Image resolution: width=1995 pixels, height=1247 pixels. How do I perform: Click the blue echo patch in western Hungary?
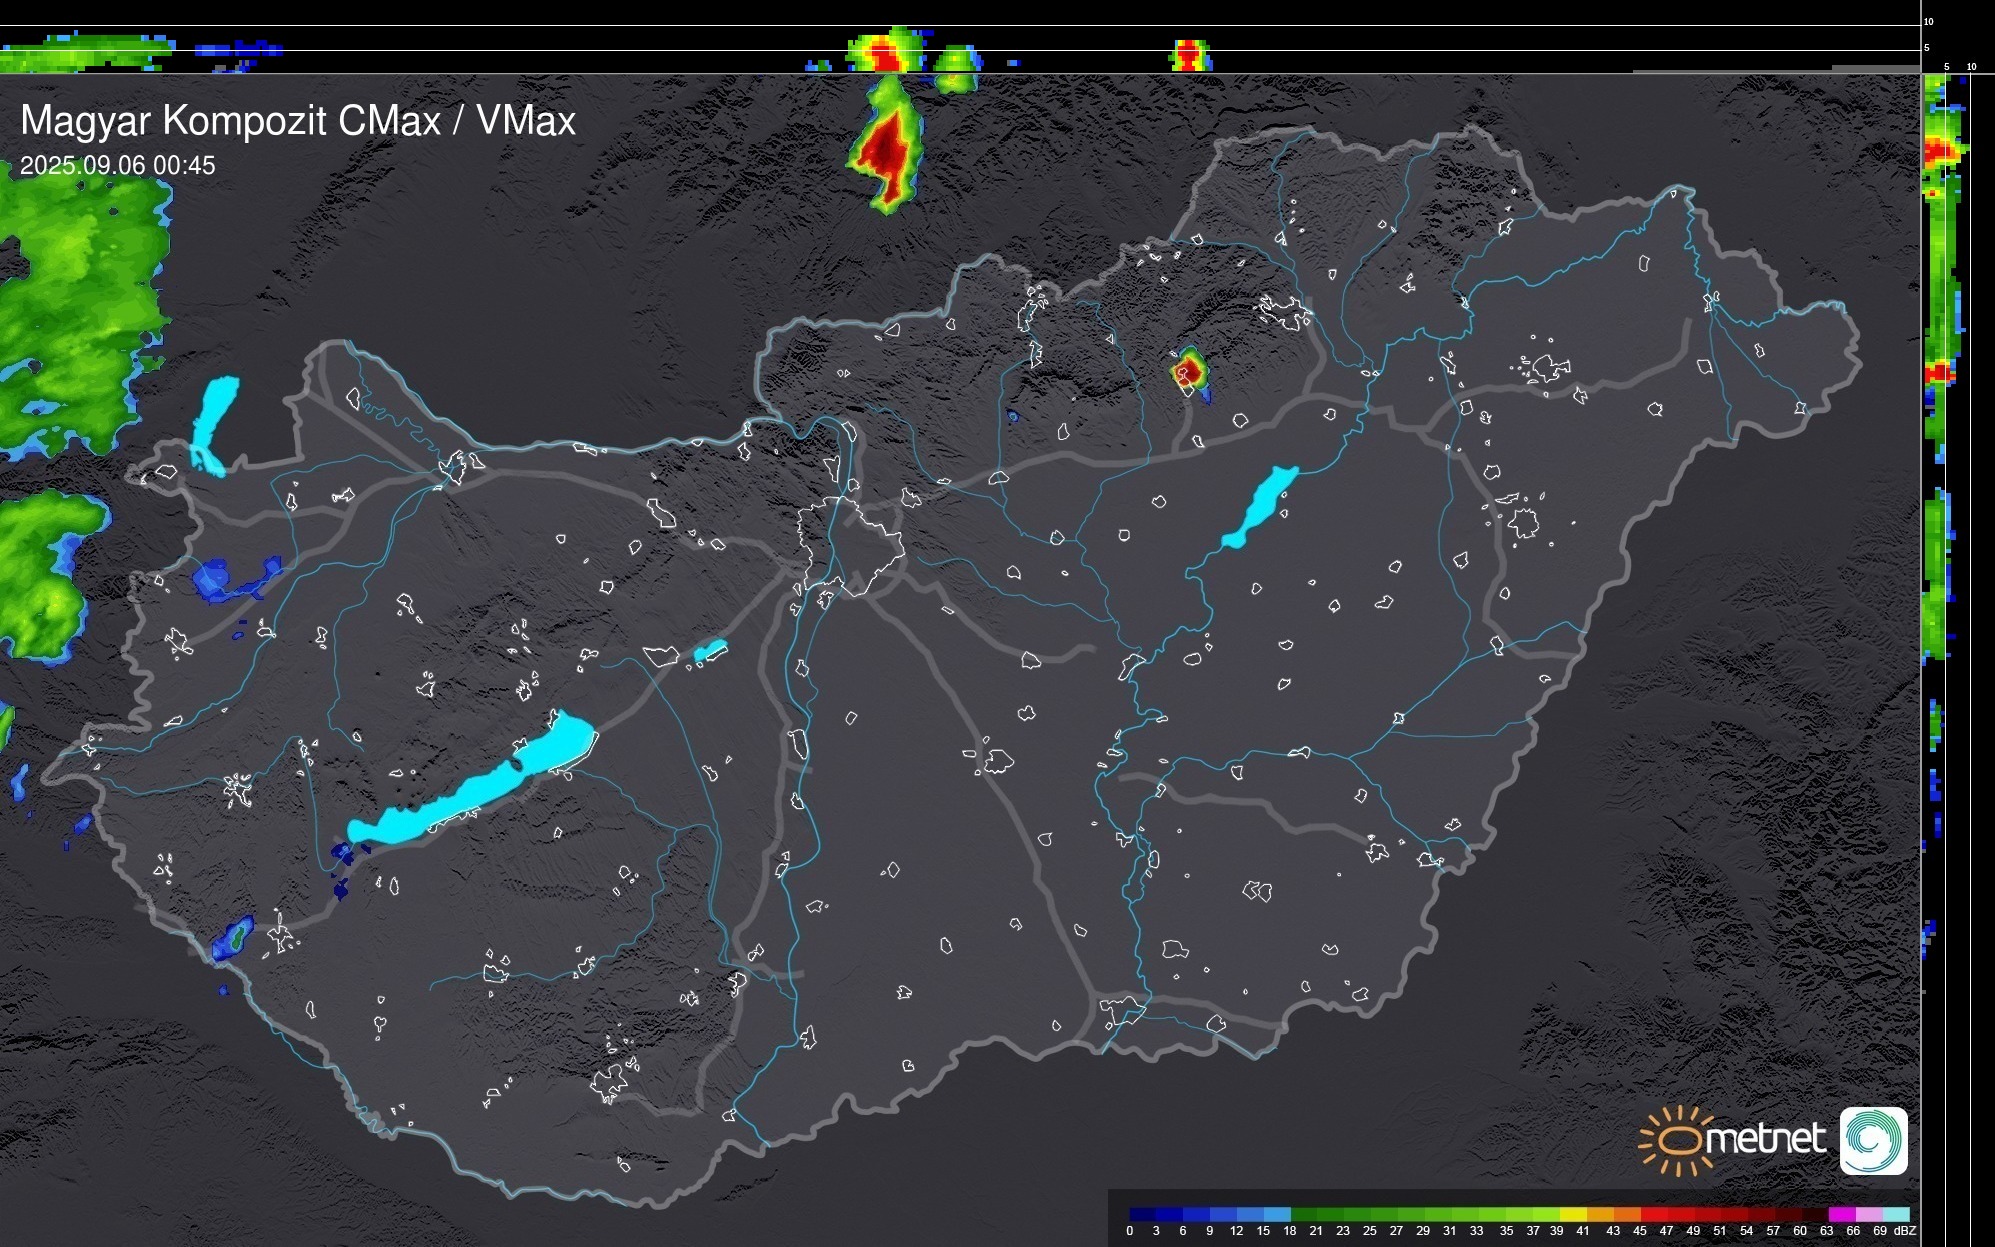point(213,578)
